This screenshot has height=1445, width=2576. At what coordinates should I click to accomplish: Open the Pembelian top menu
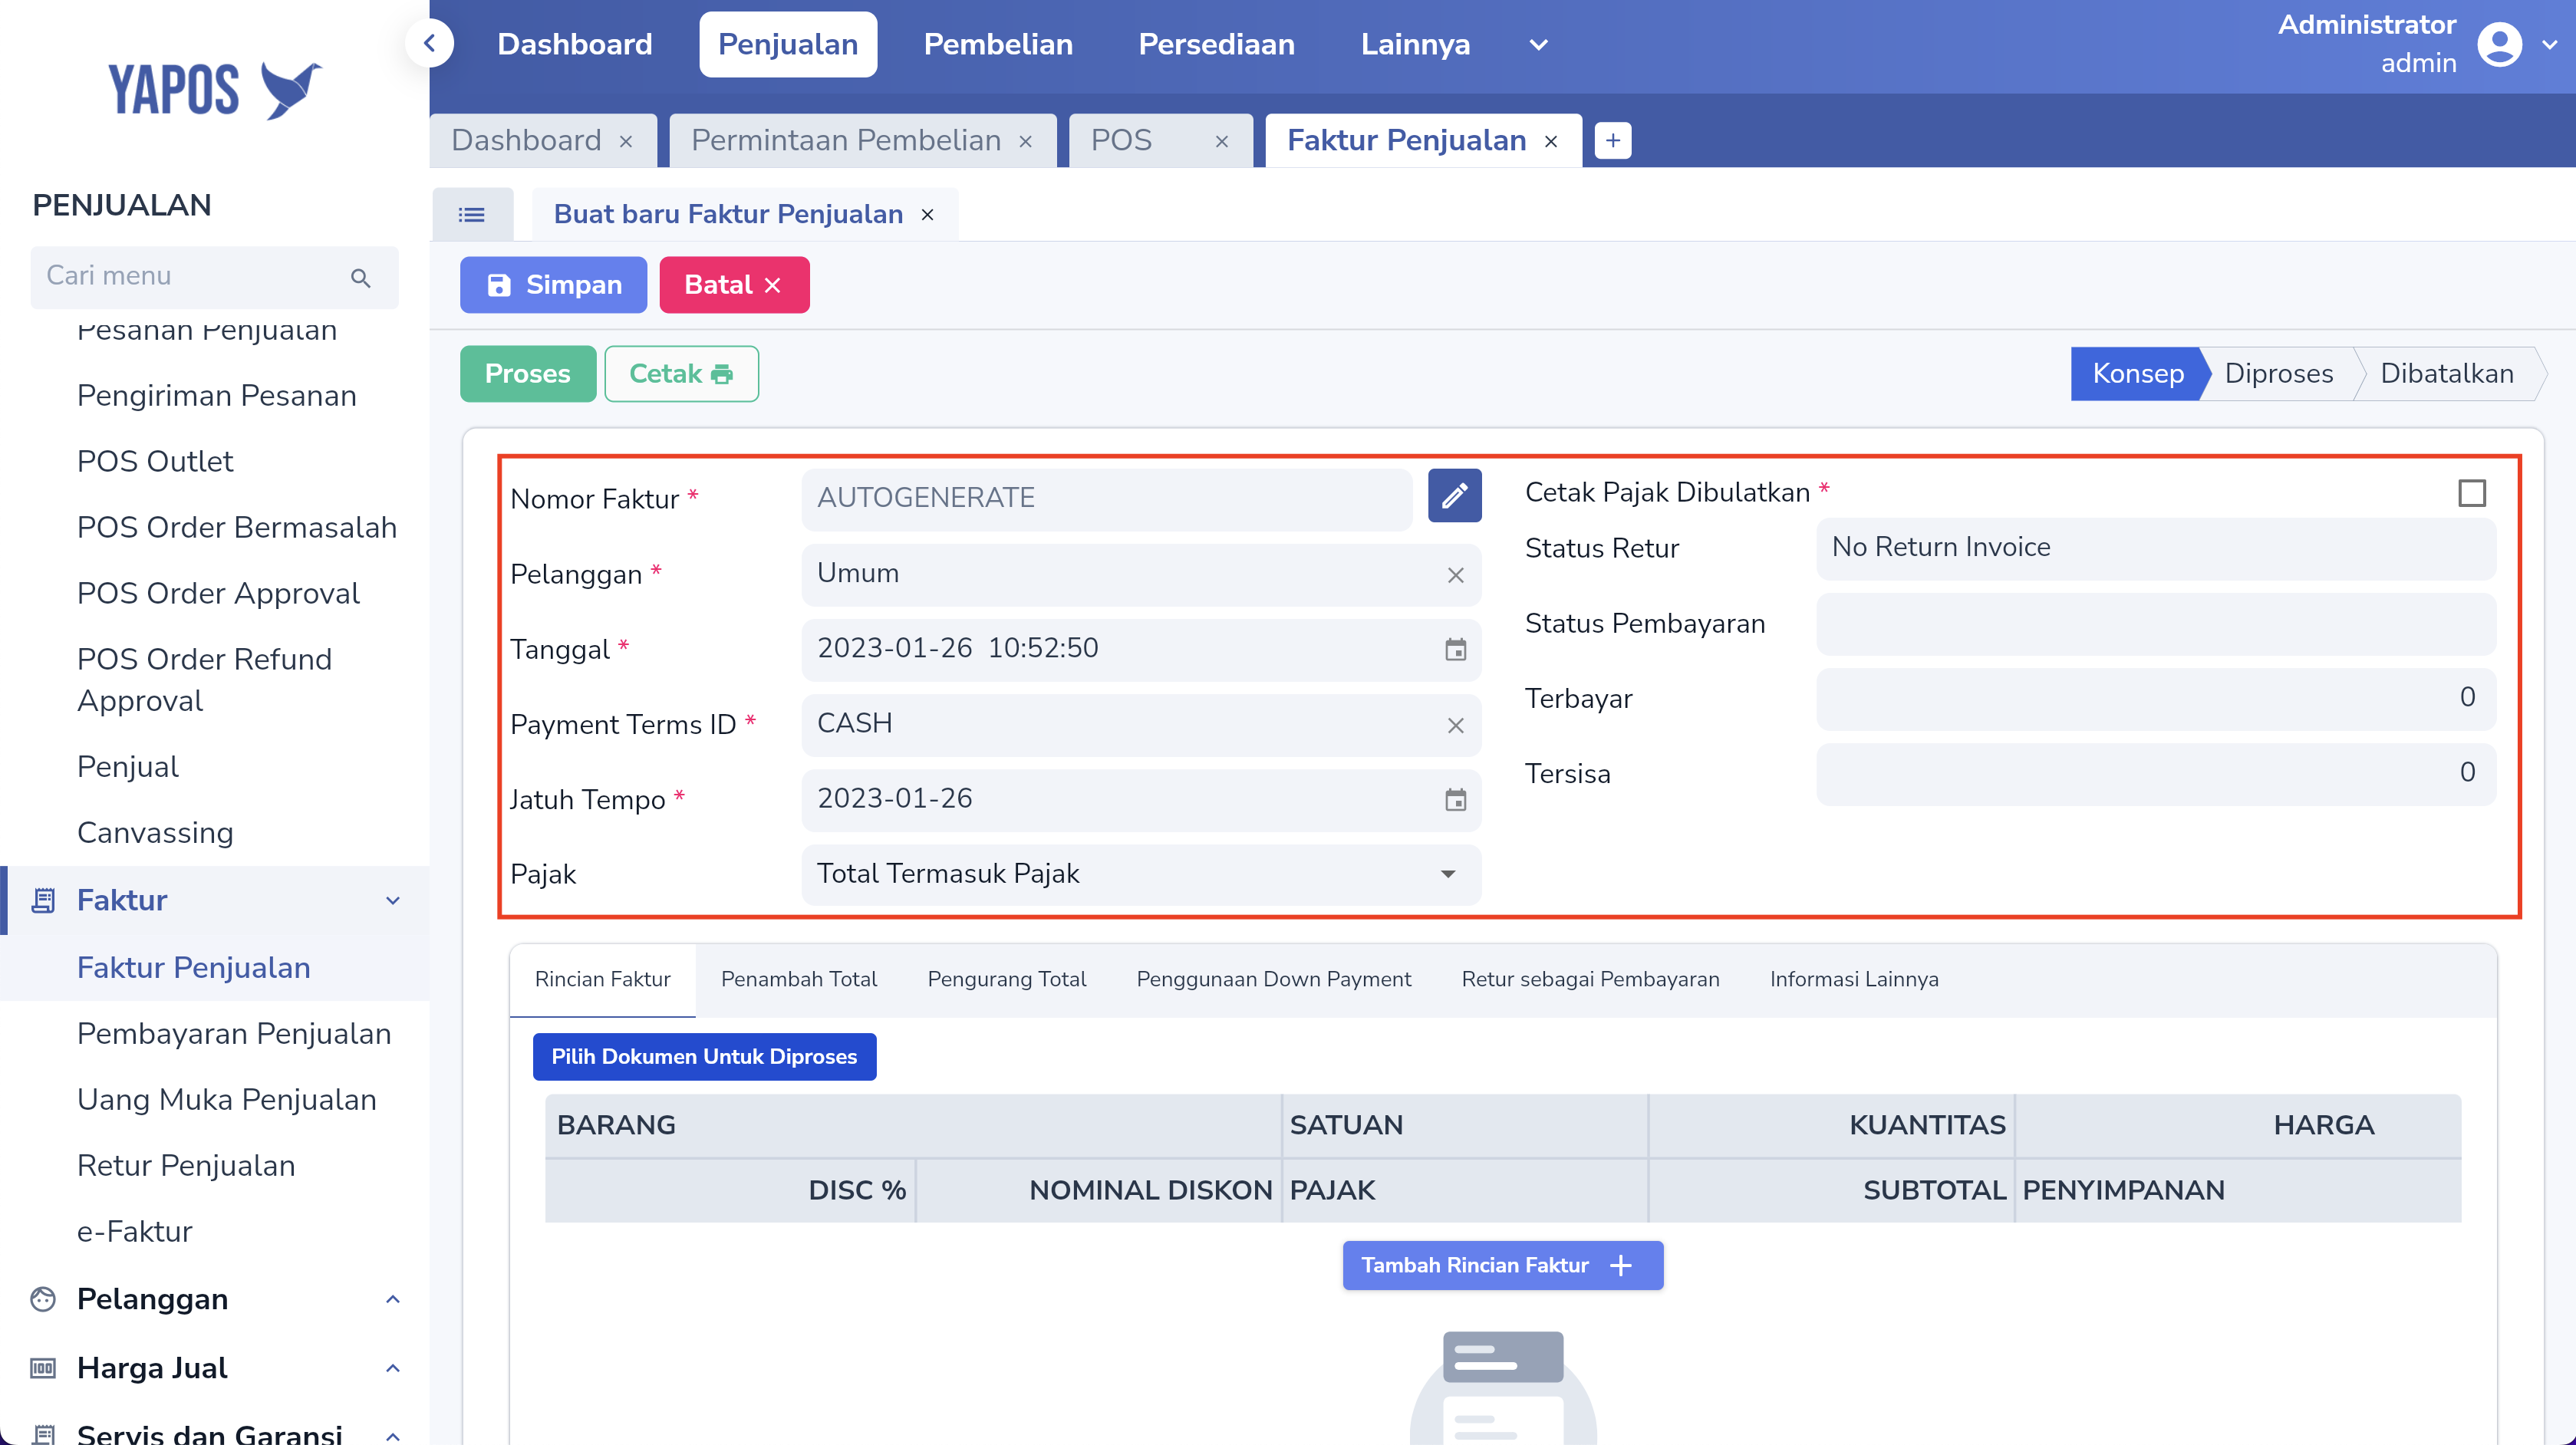tap(998, 44)
